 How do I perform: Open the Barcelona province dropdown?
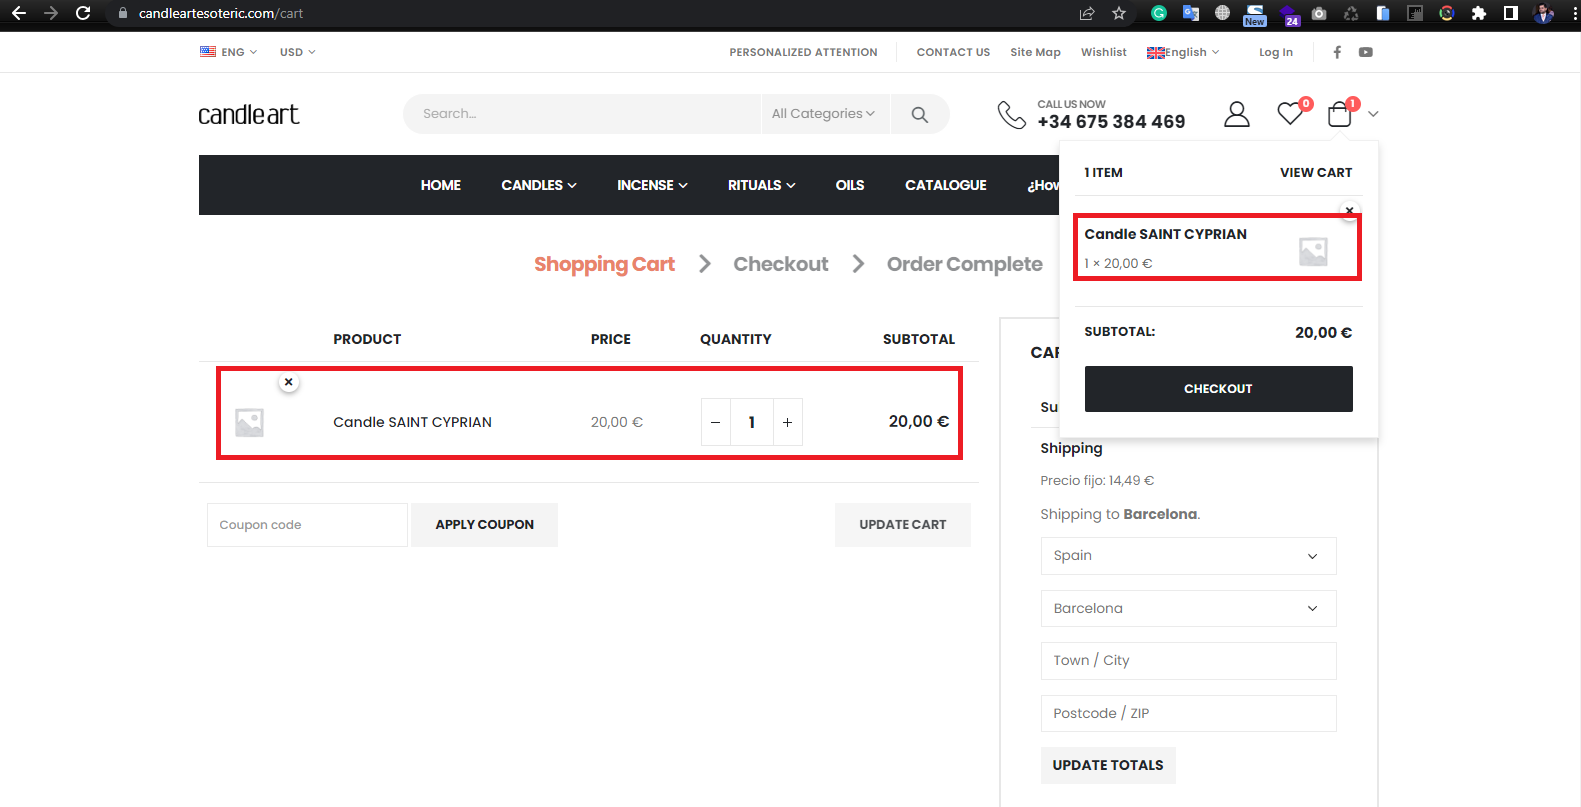[1188, 608]
